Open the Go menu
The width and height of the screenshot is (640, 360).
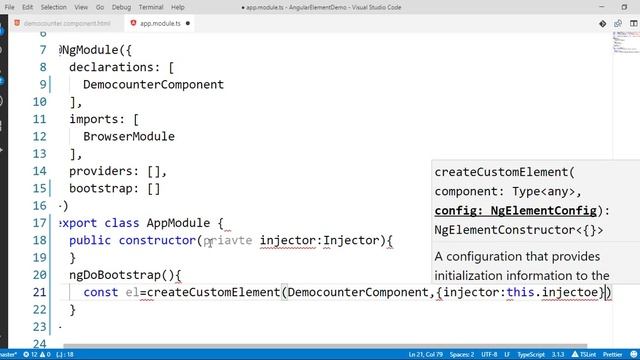100,7
